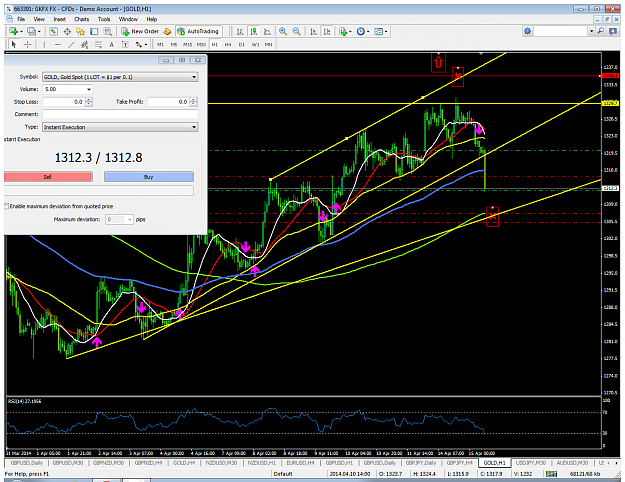Switch to M5 timeframe
Image resolution: width=625 pixels, height=482 pixels.
point(174,45)
